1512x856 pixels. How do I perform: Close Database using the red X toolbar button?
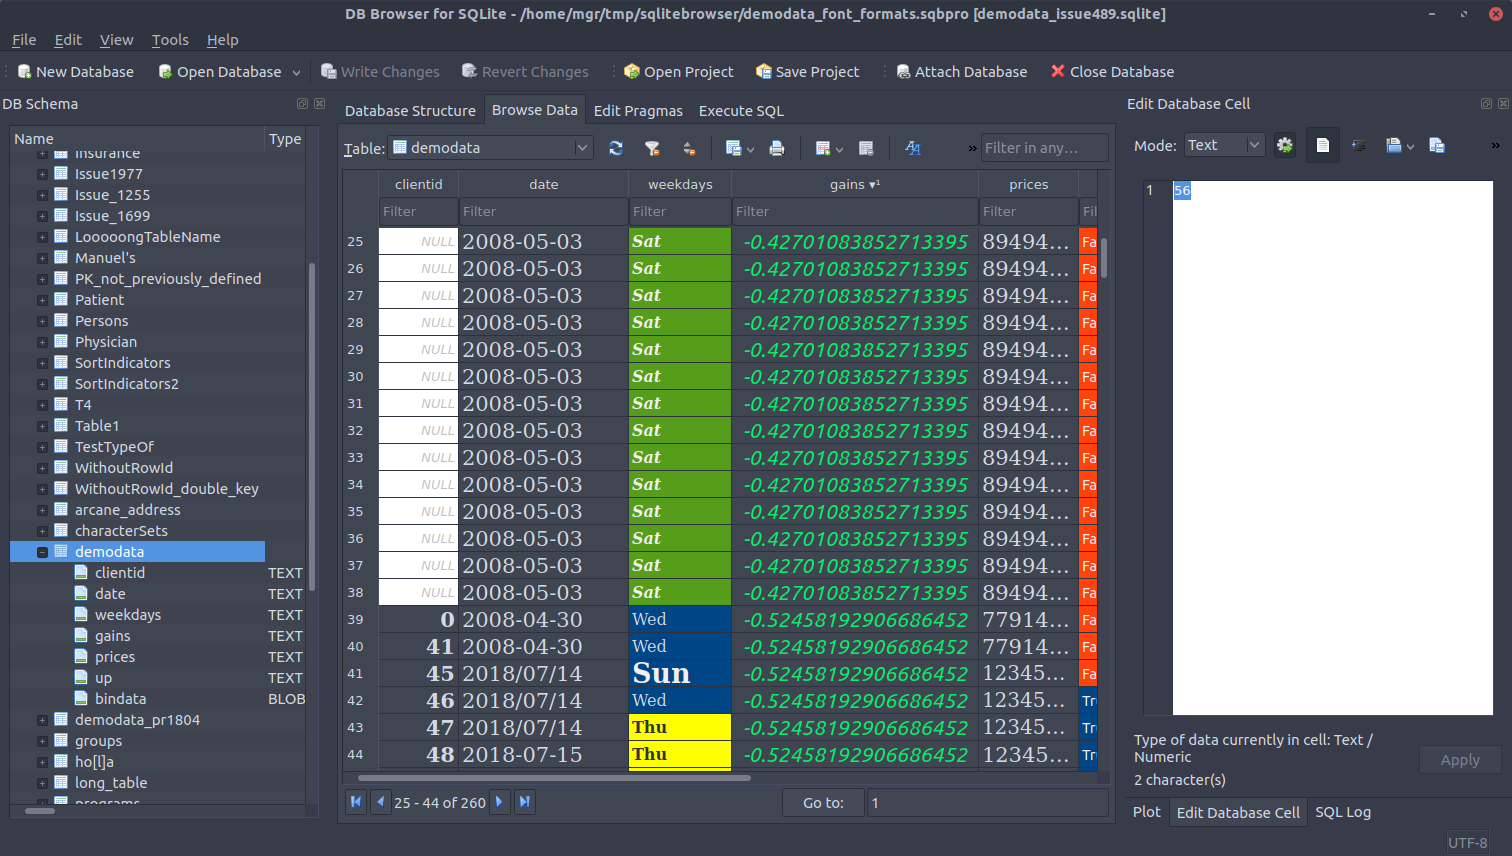point(1112,71)
